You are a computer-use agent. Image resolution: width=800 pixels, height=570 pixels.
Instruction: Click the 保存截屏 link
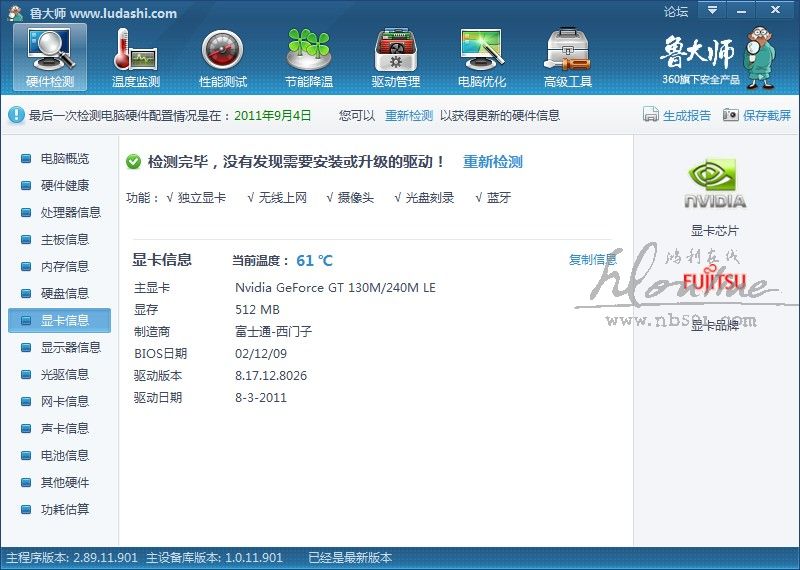click(x=767, y=115)
